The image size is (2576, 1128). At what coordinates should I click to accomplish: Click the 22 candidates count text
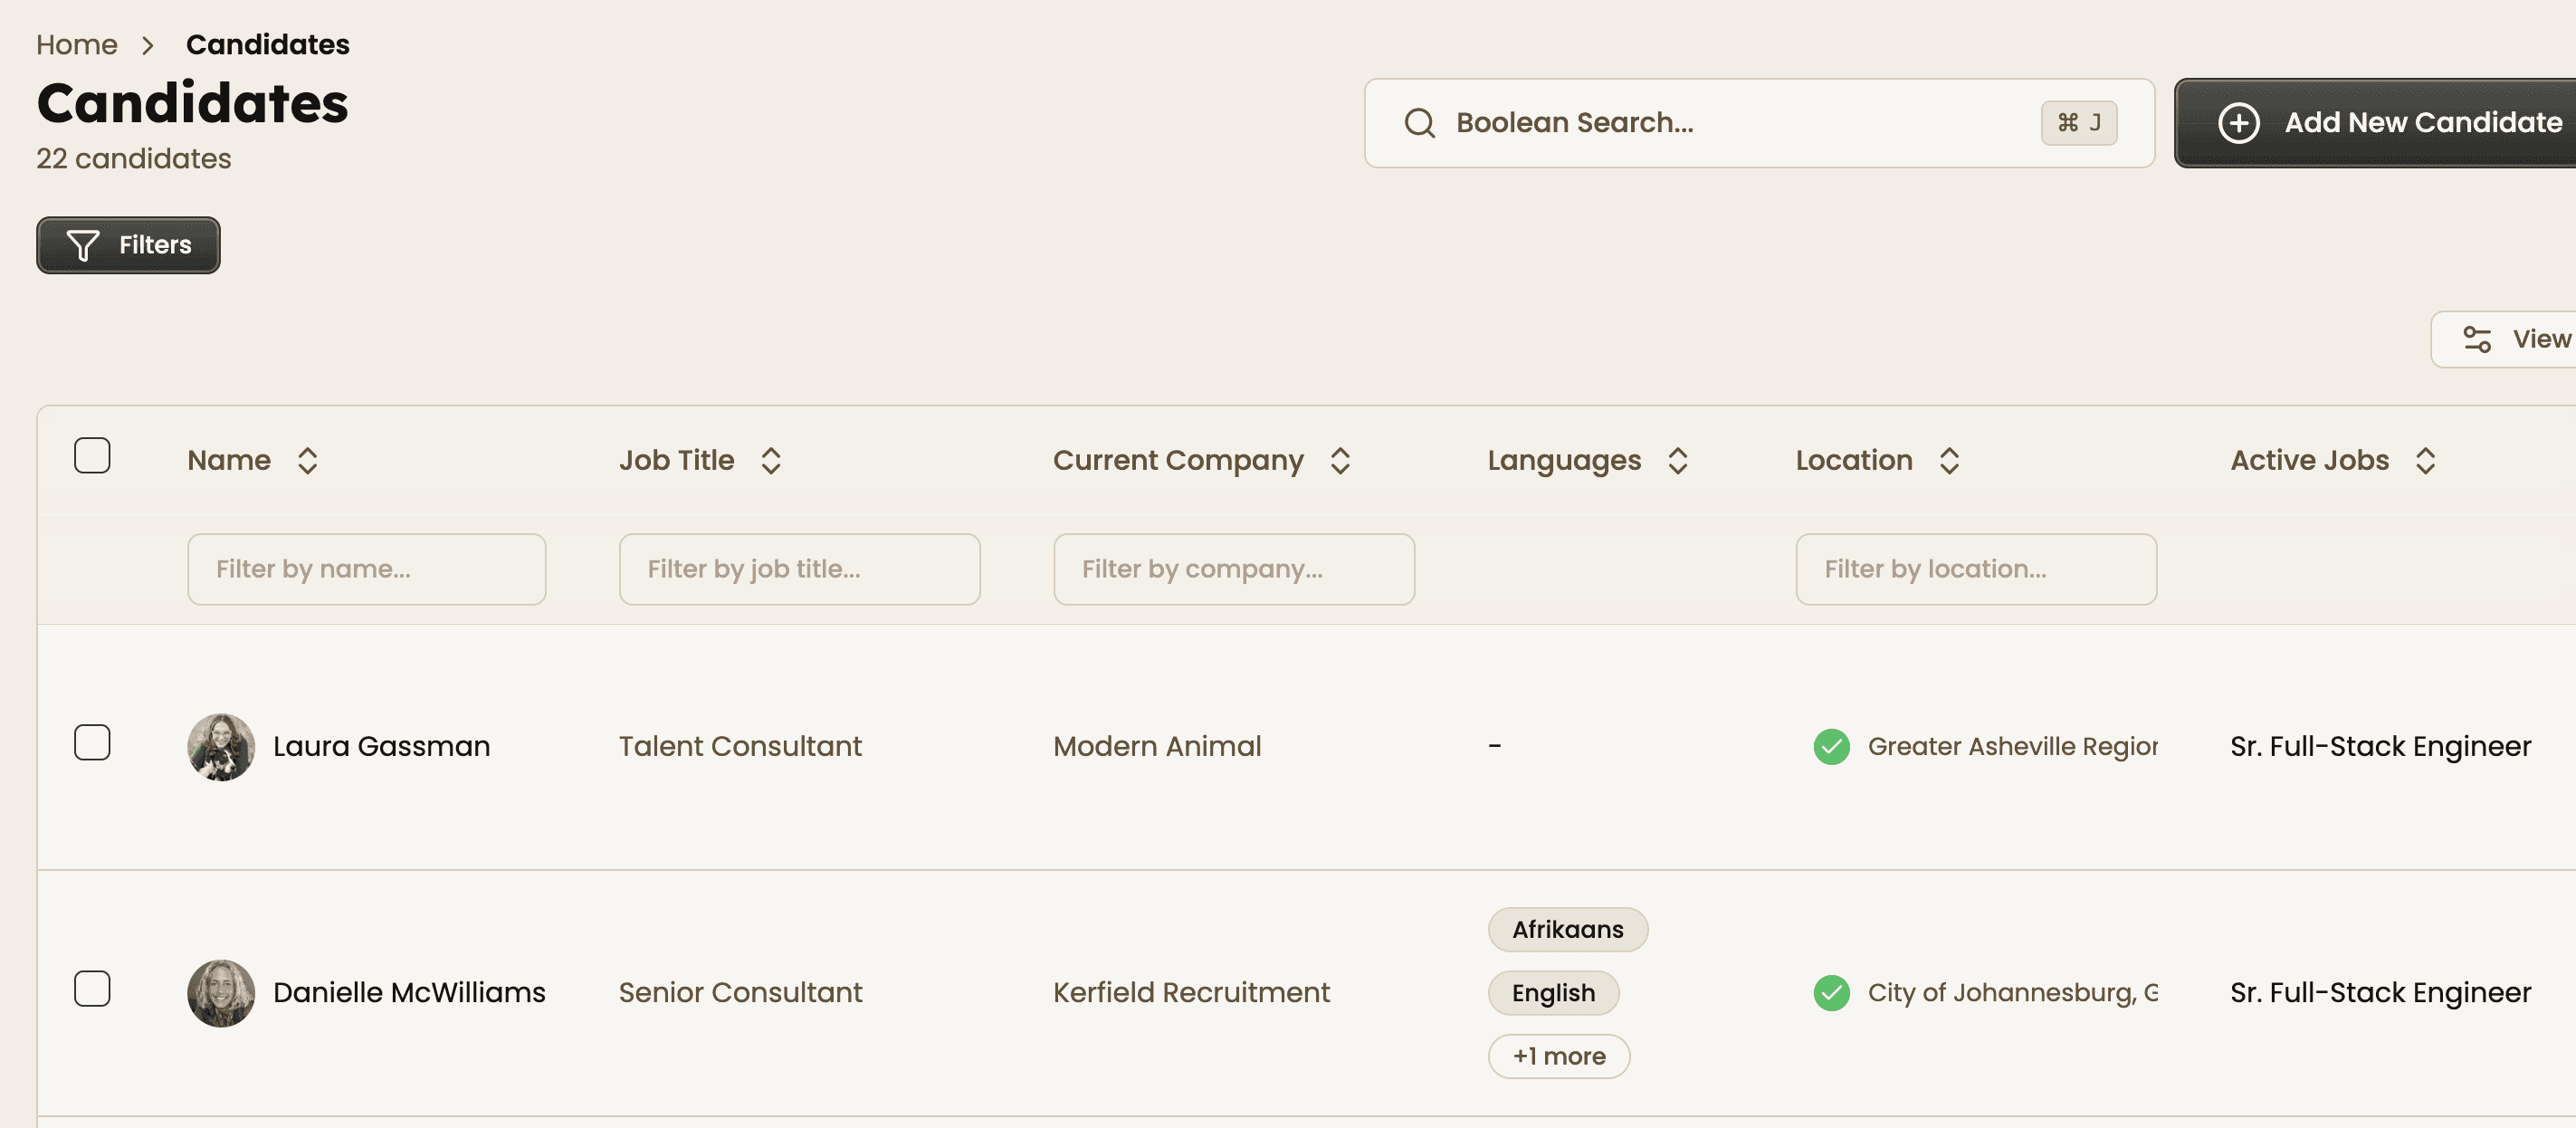click(134, 159)
